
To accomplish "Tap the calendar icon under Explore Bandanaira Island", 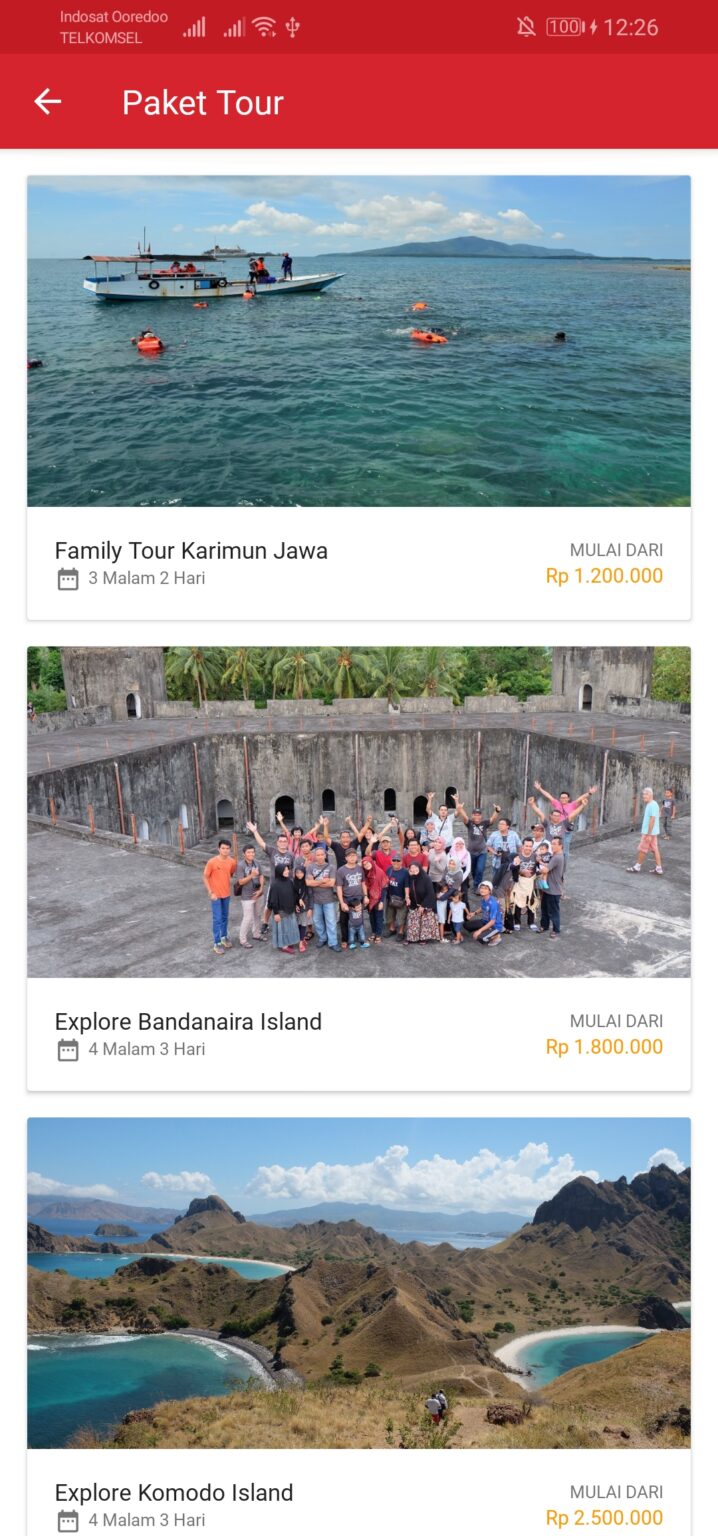I will pyautogui.click(x=68, y=1050).
